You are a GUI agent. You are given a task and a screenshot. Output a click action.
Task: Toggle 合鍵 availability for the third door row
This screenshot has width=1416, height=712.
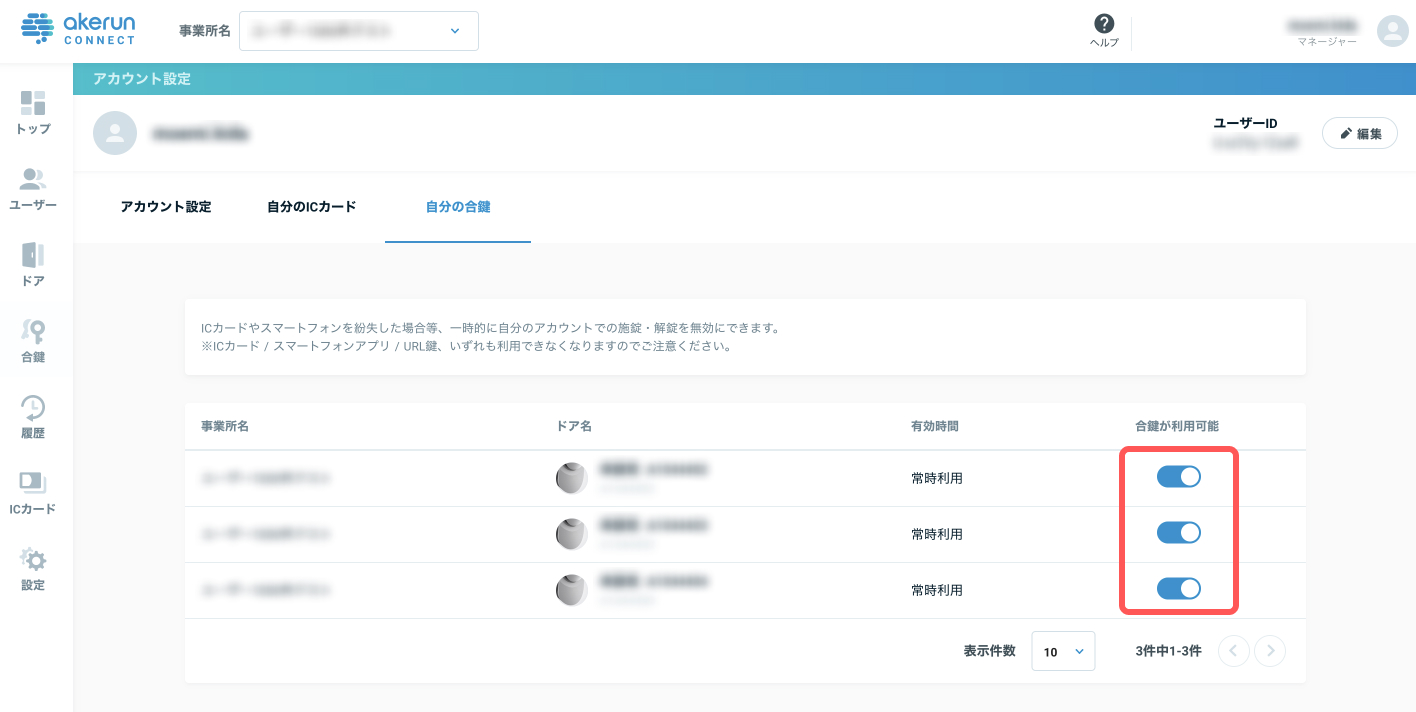click(1179, 589)
